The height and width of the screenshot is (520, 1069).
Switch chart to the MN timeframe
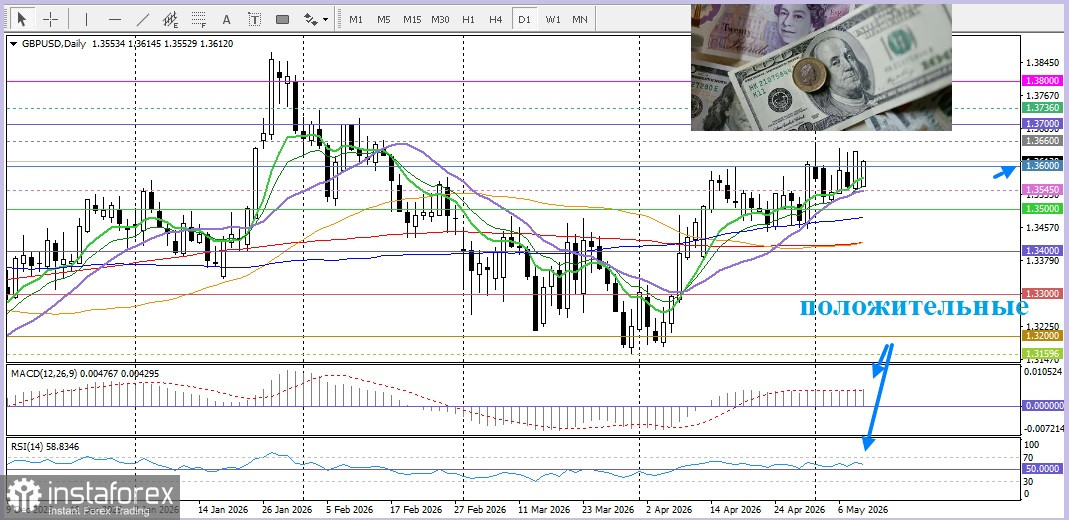pos(579,19)
